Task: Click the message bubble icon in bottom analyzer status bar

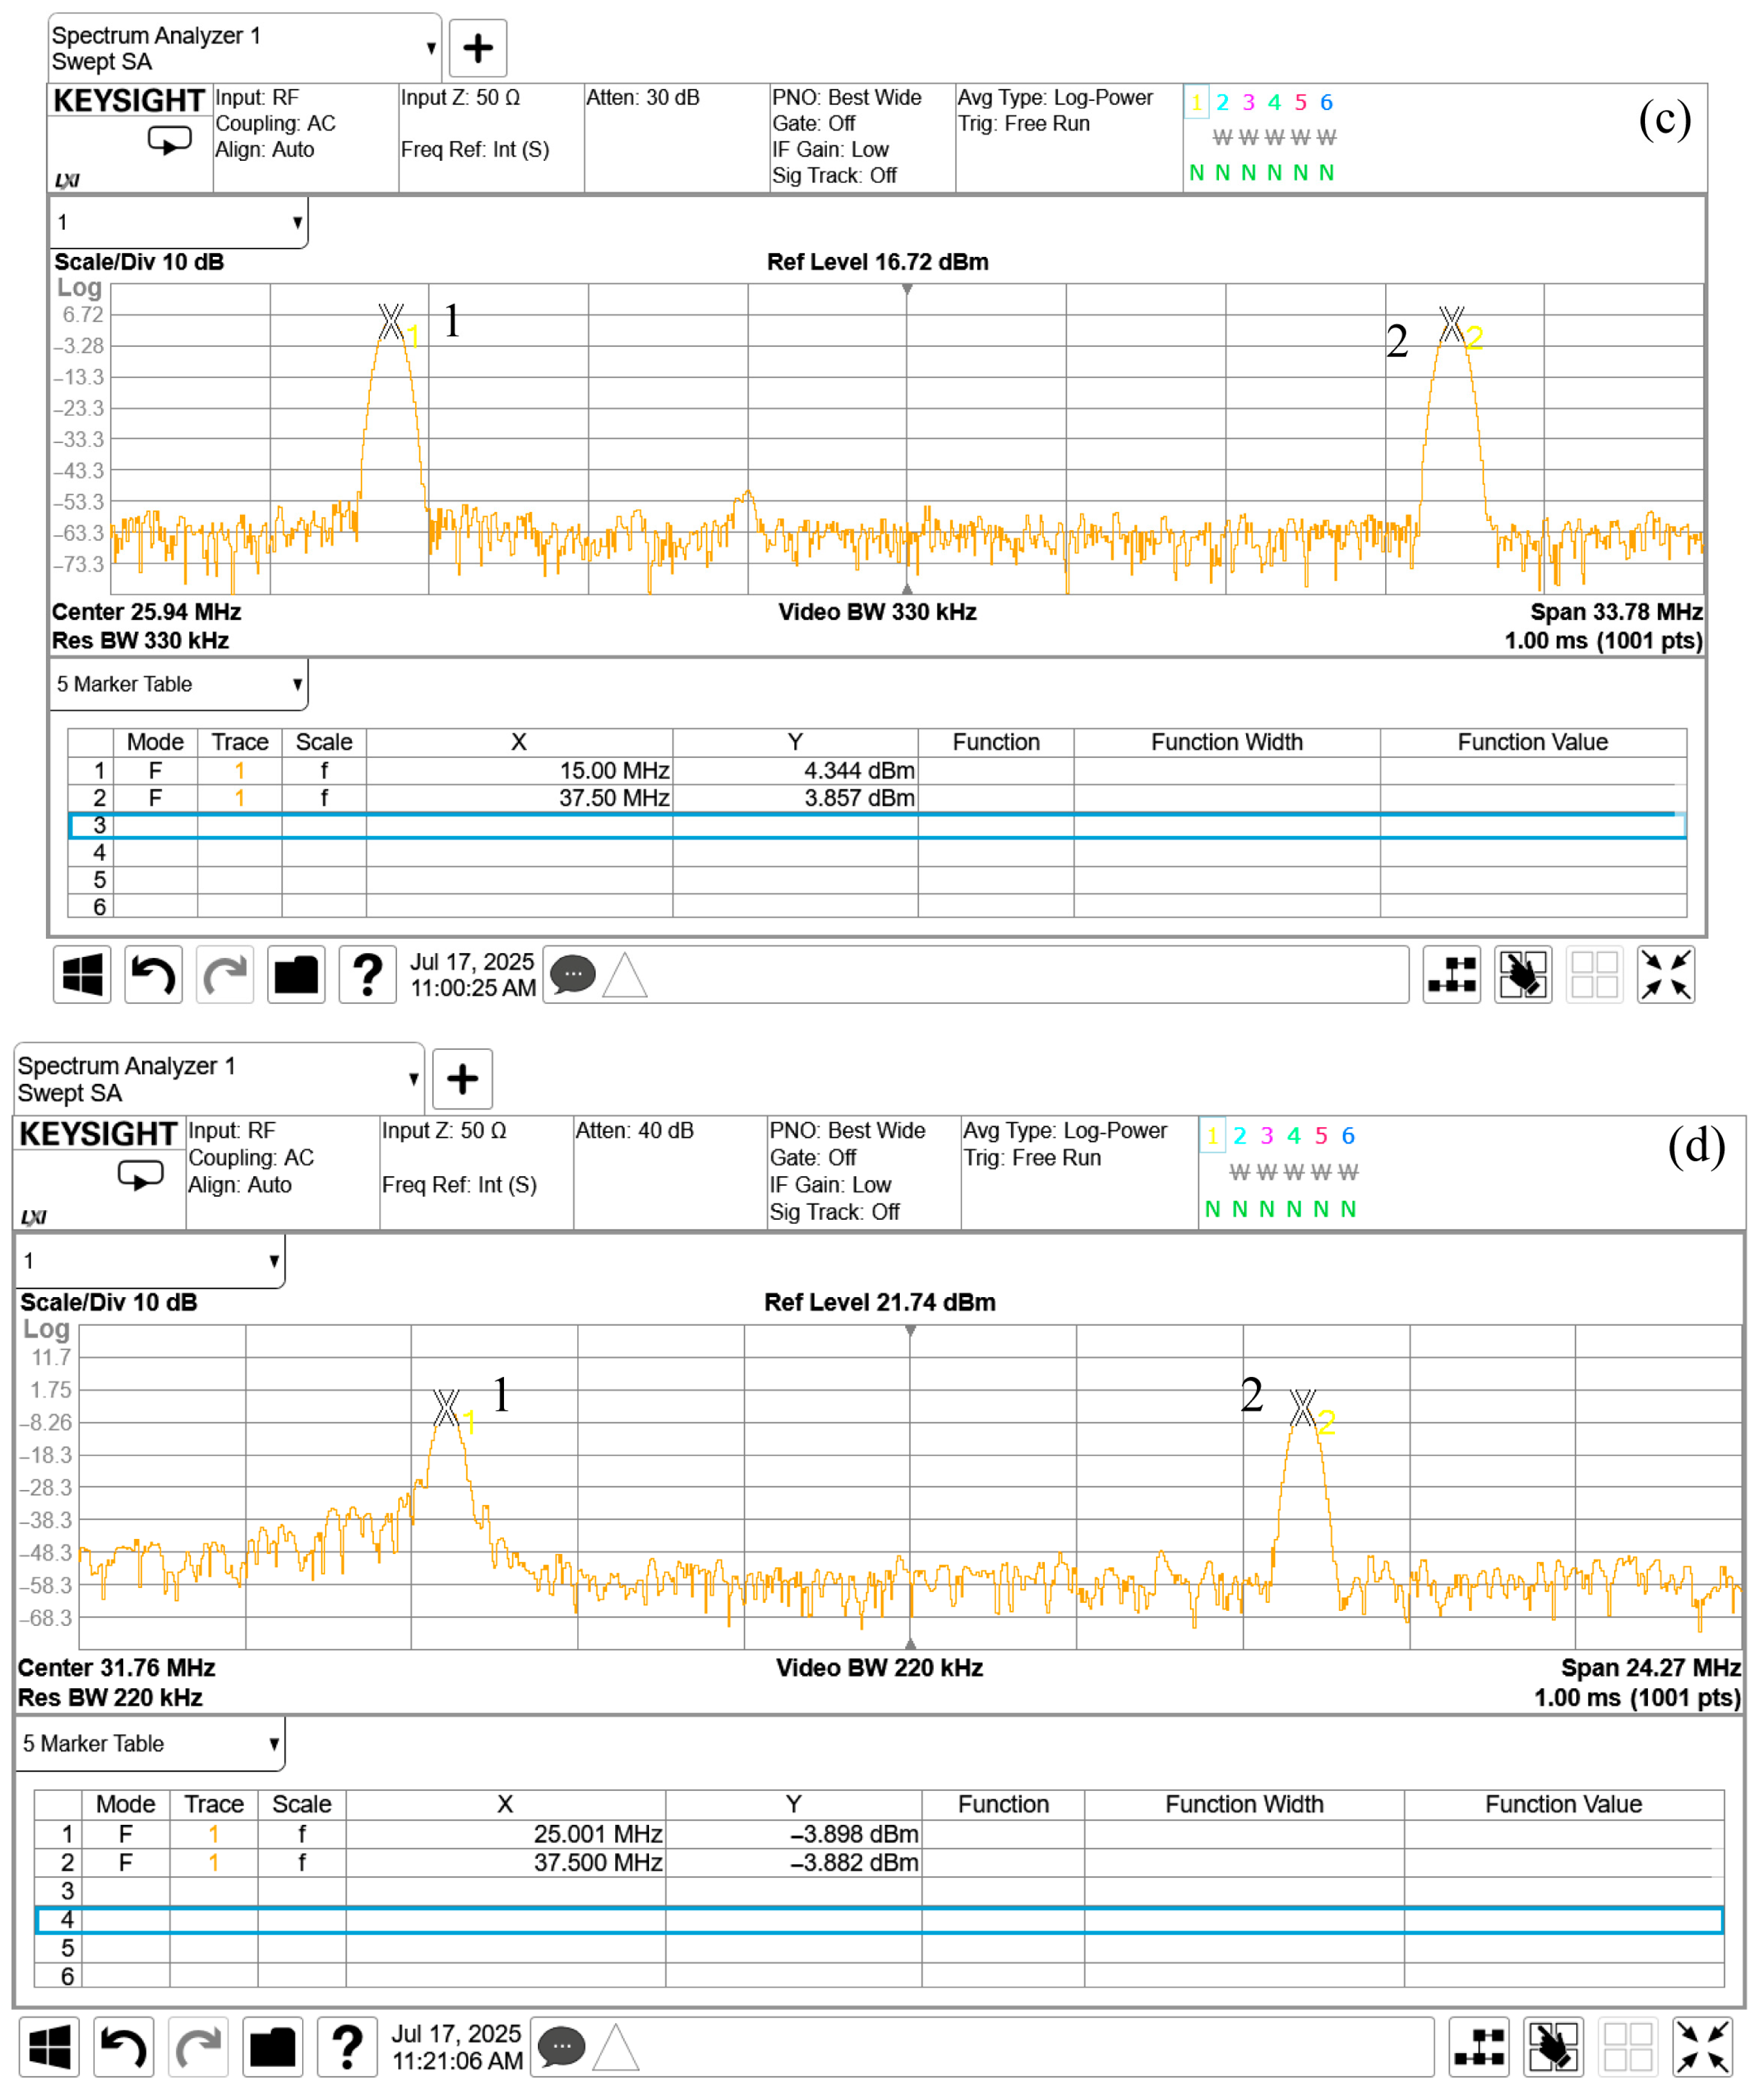Action: (562, 2046)
